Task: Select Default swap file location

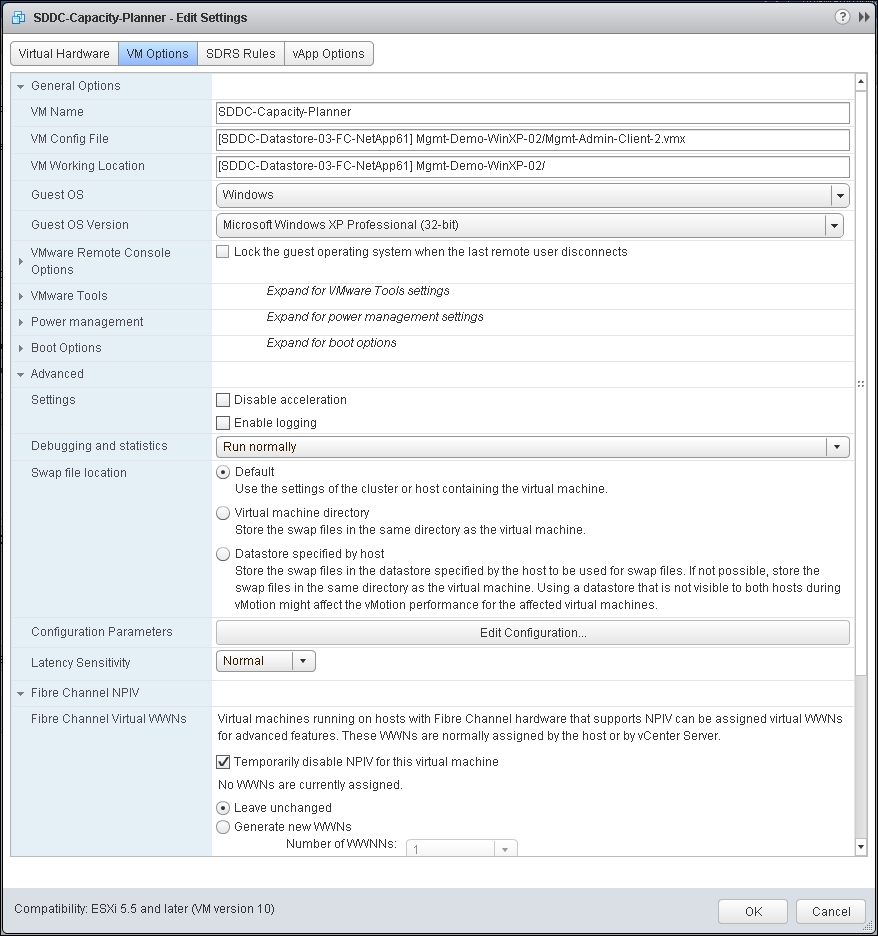Action: coord(223,472)
